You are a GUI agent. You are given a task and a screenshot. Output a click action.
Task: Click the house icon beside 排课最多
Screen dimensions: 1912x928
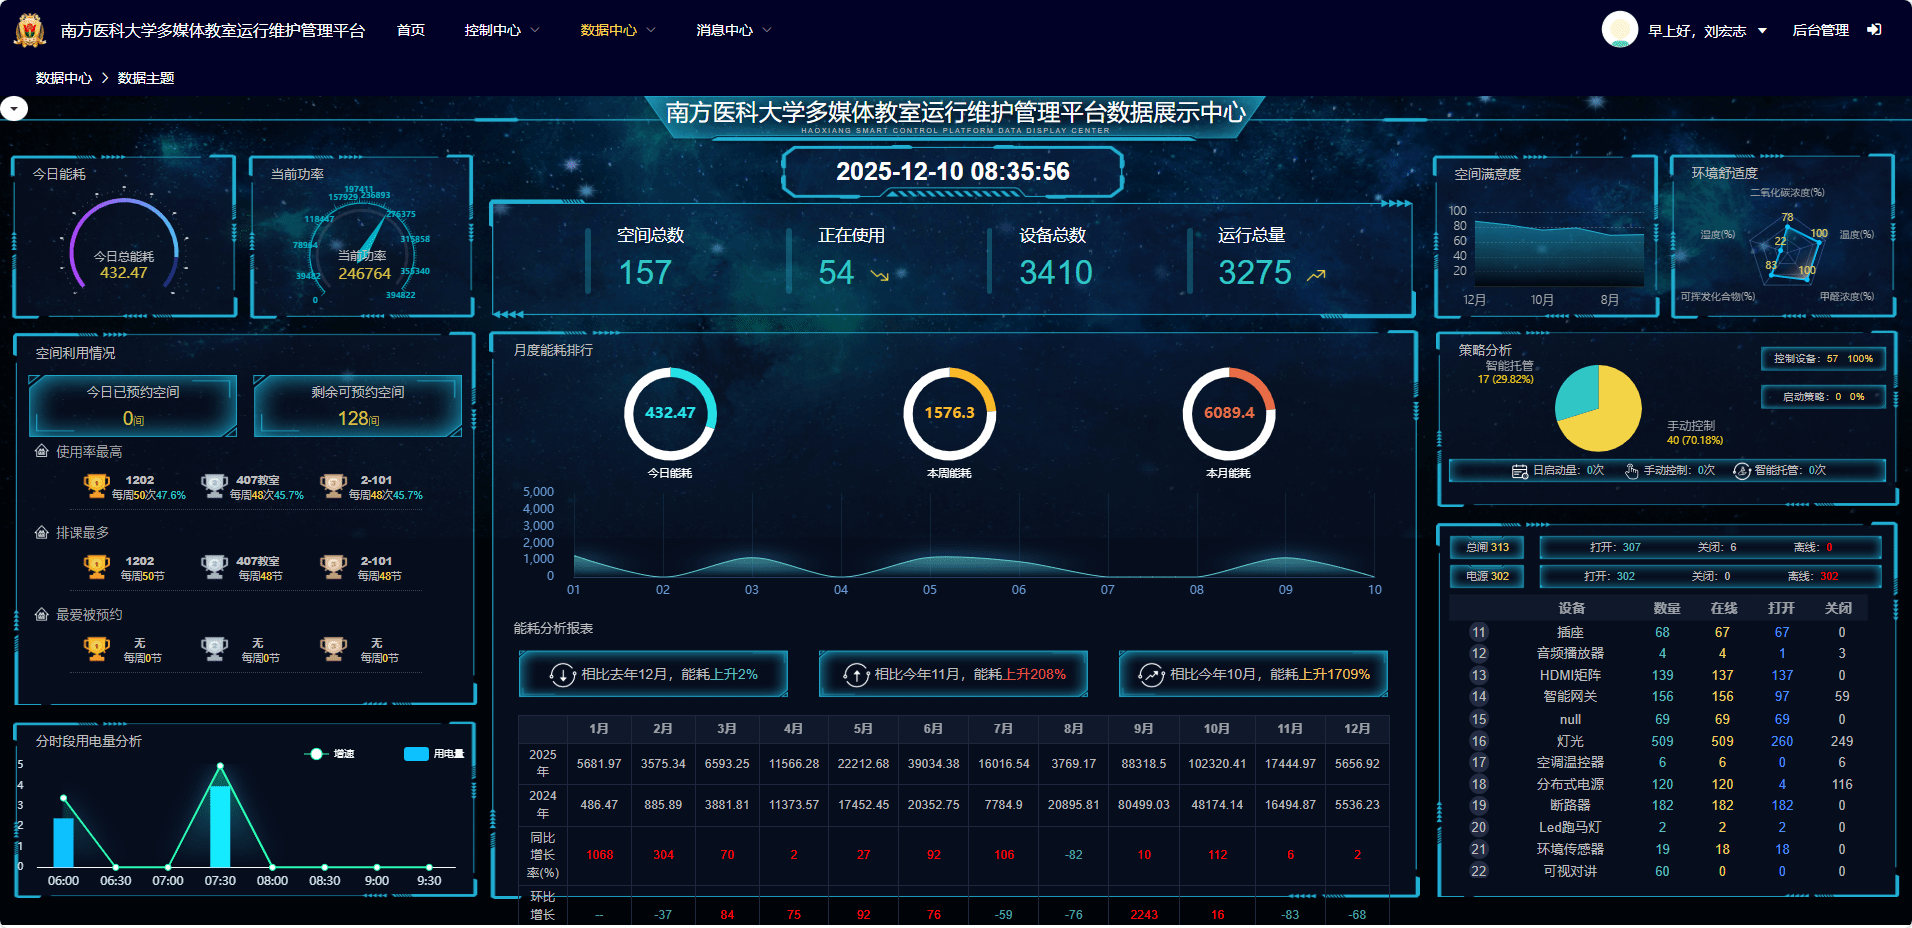tap(42, 533)
